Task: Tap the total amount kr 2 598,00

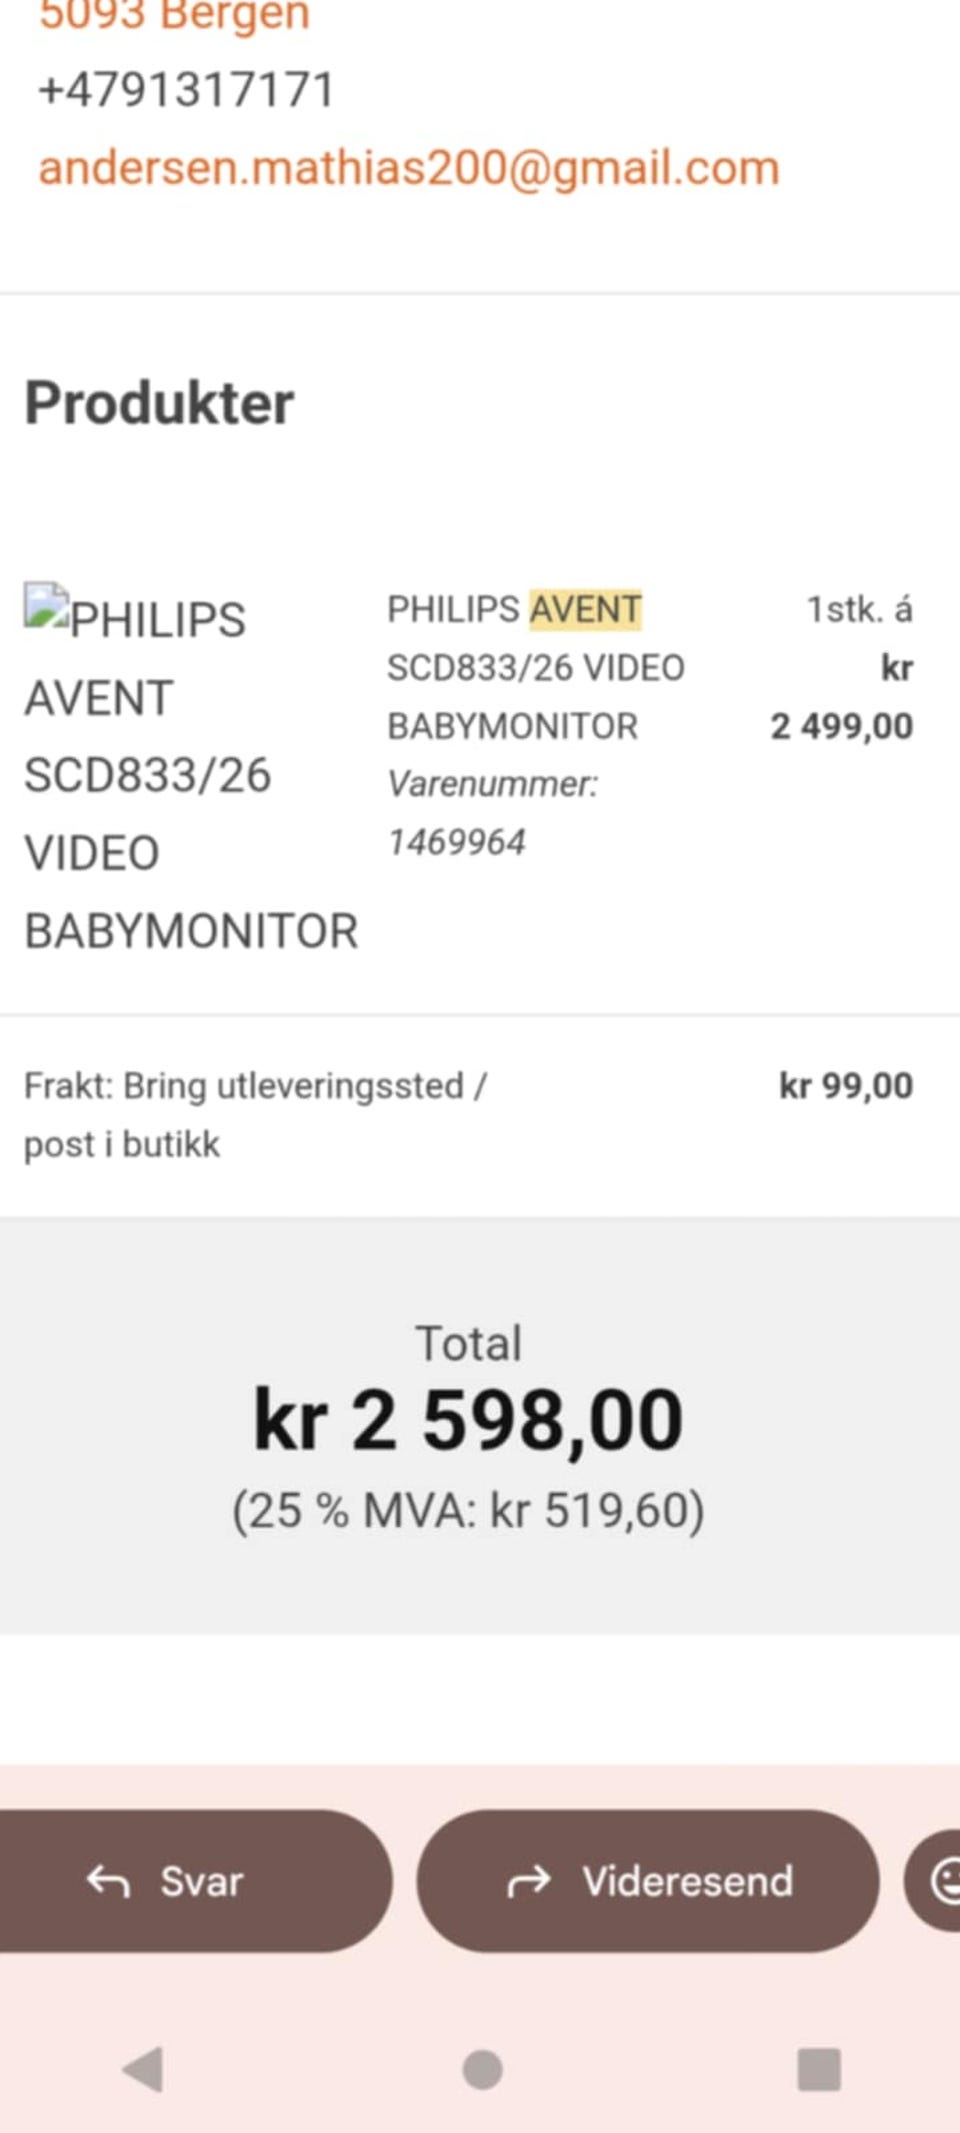Action: pos(468,1420)
